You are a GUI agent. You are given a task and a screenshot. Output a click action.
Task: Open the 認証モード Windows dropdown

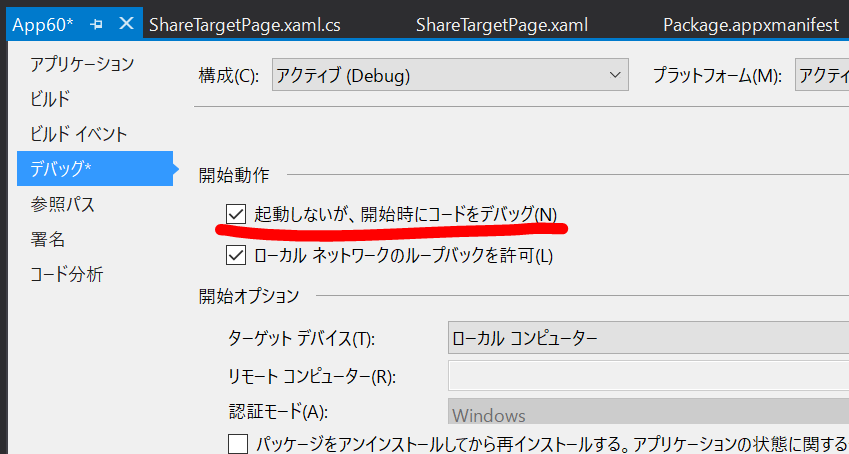[648, 412]
